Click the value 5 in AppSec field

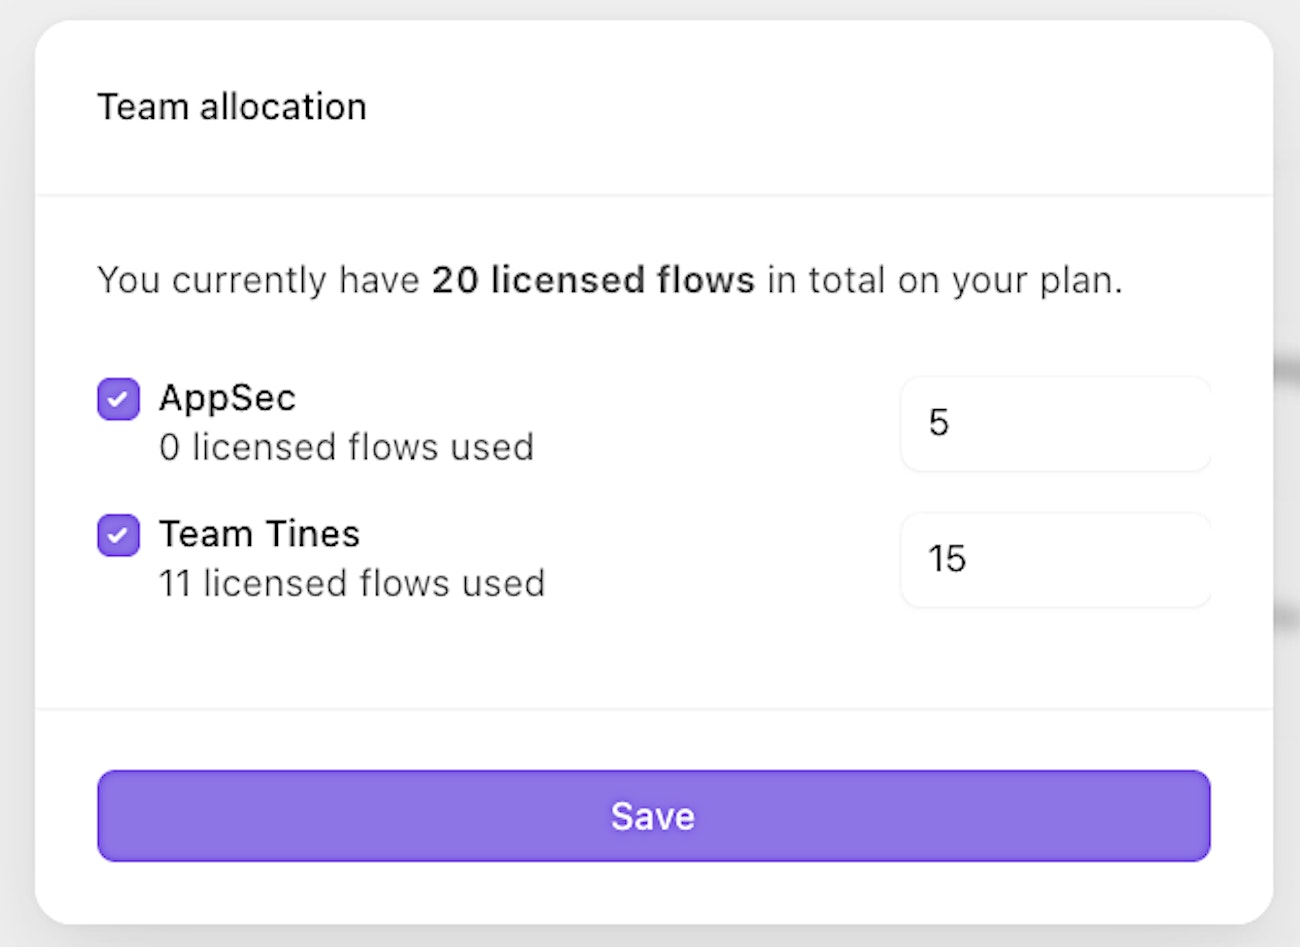938,423
